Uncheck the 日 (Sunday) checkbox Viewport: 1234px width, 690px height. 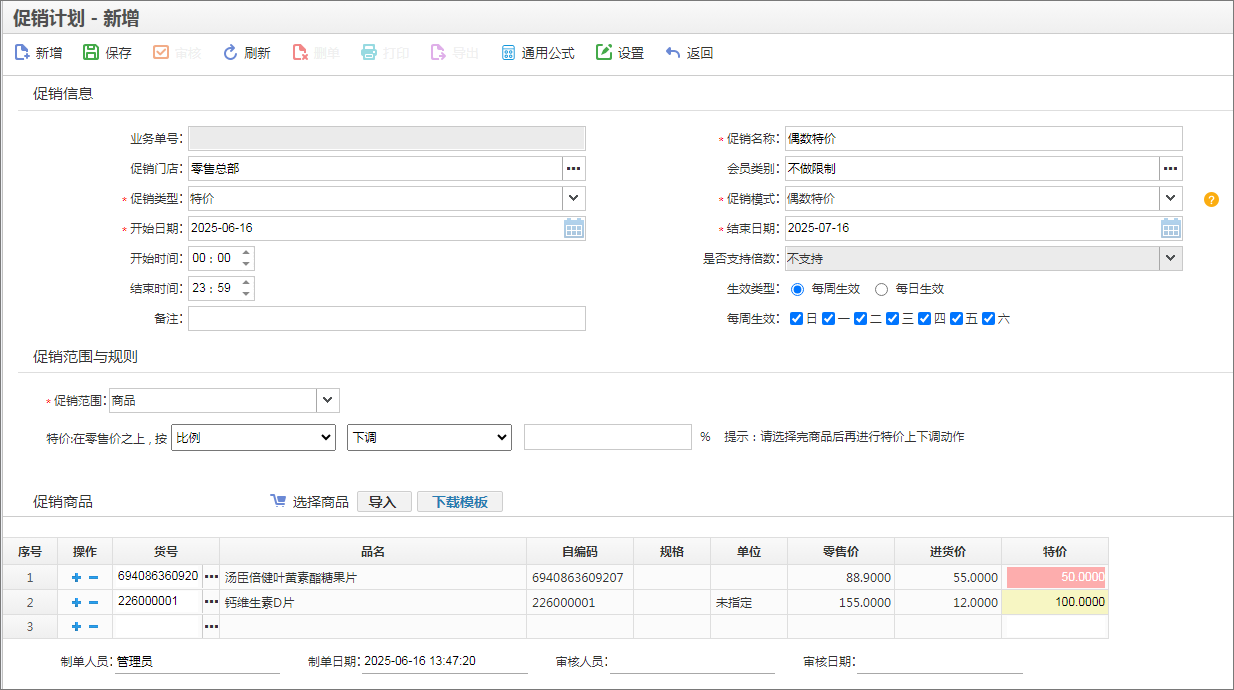click(x=796, y=319)
